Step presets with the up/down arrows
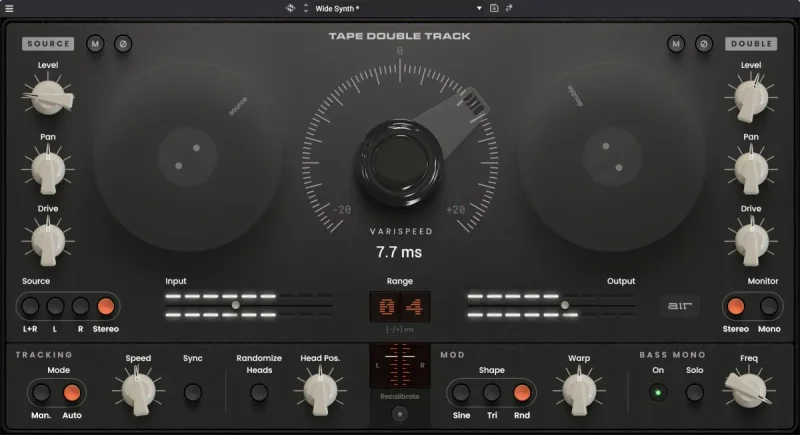The height and width of the screenshot is (435, 800). pyautogui.click(x=306, y=8)
